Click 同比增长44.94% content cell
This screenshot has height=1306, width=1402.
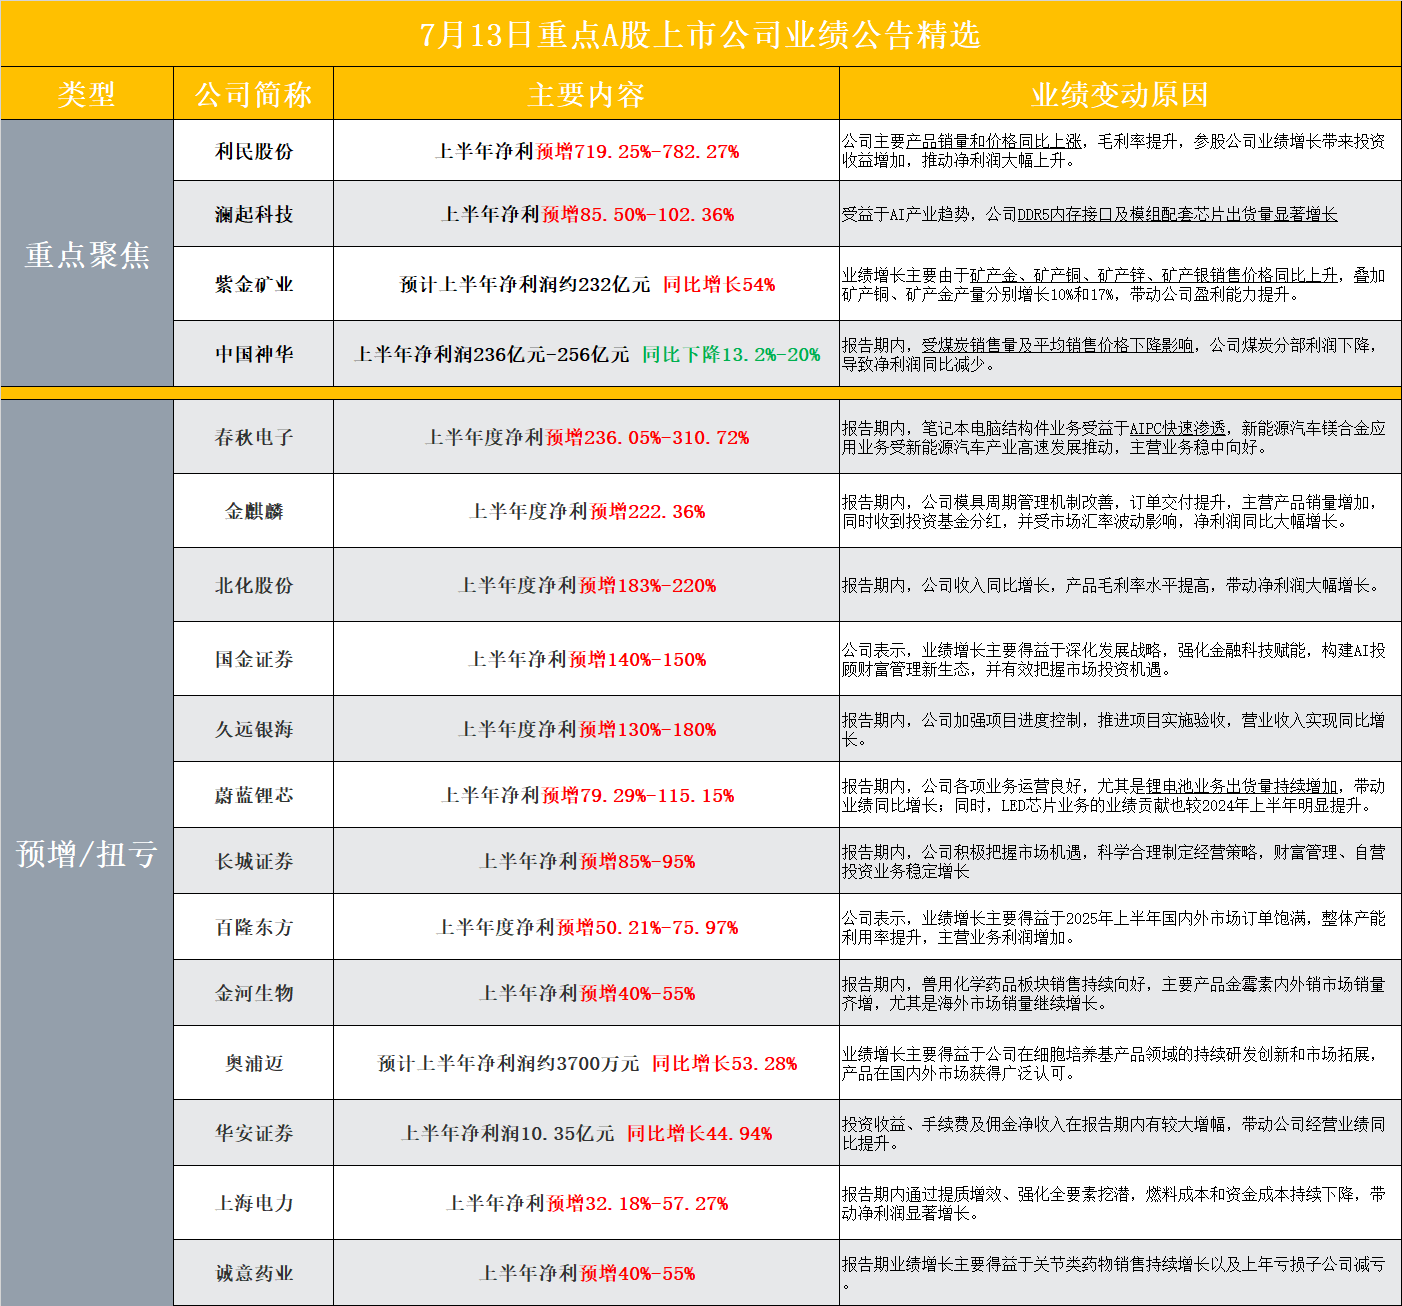point(586,1133)
